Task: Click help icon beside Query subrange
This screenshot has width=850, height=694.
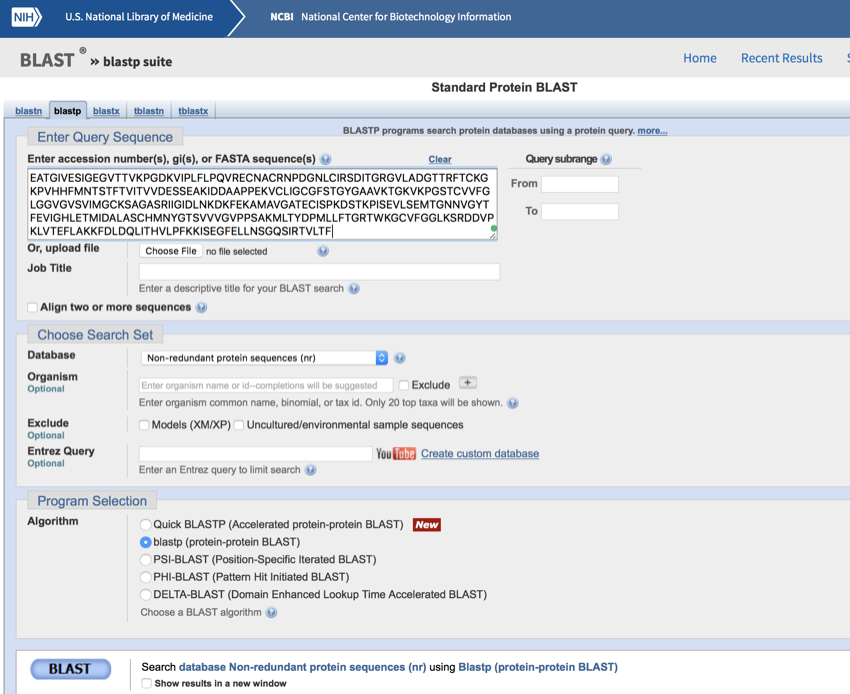Action: pyautogui.click(x=606, y=160)
